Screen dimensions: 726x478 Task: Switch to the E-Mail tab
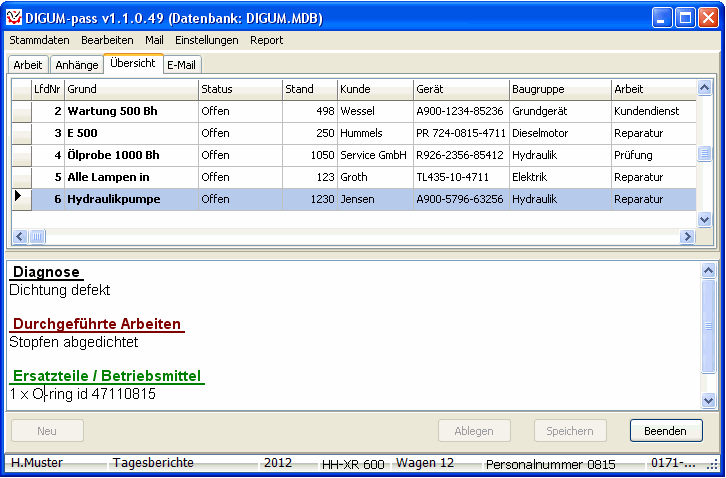point(182,65)
